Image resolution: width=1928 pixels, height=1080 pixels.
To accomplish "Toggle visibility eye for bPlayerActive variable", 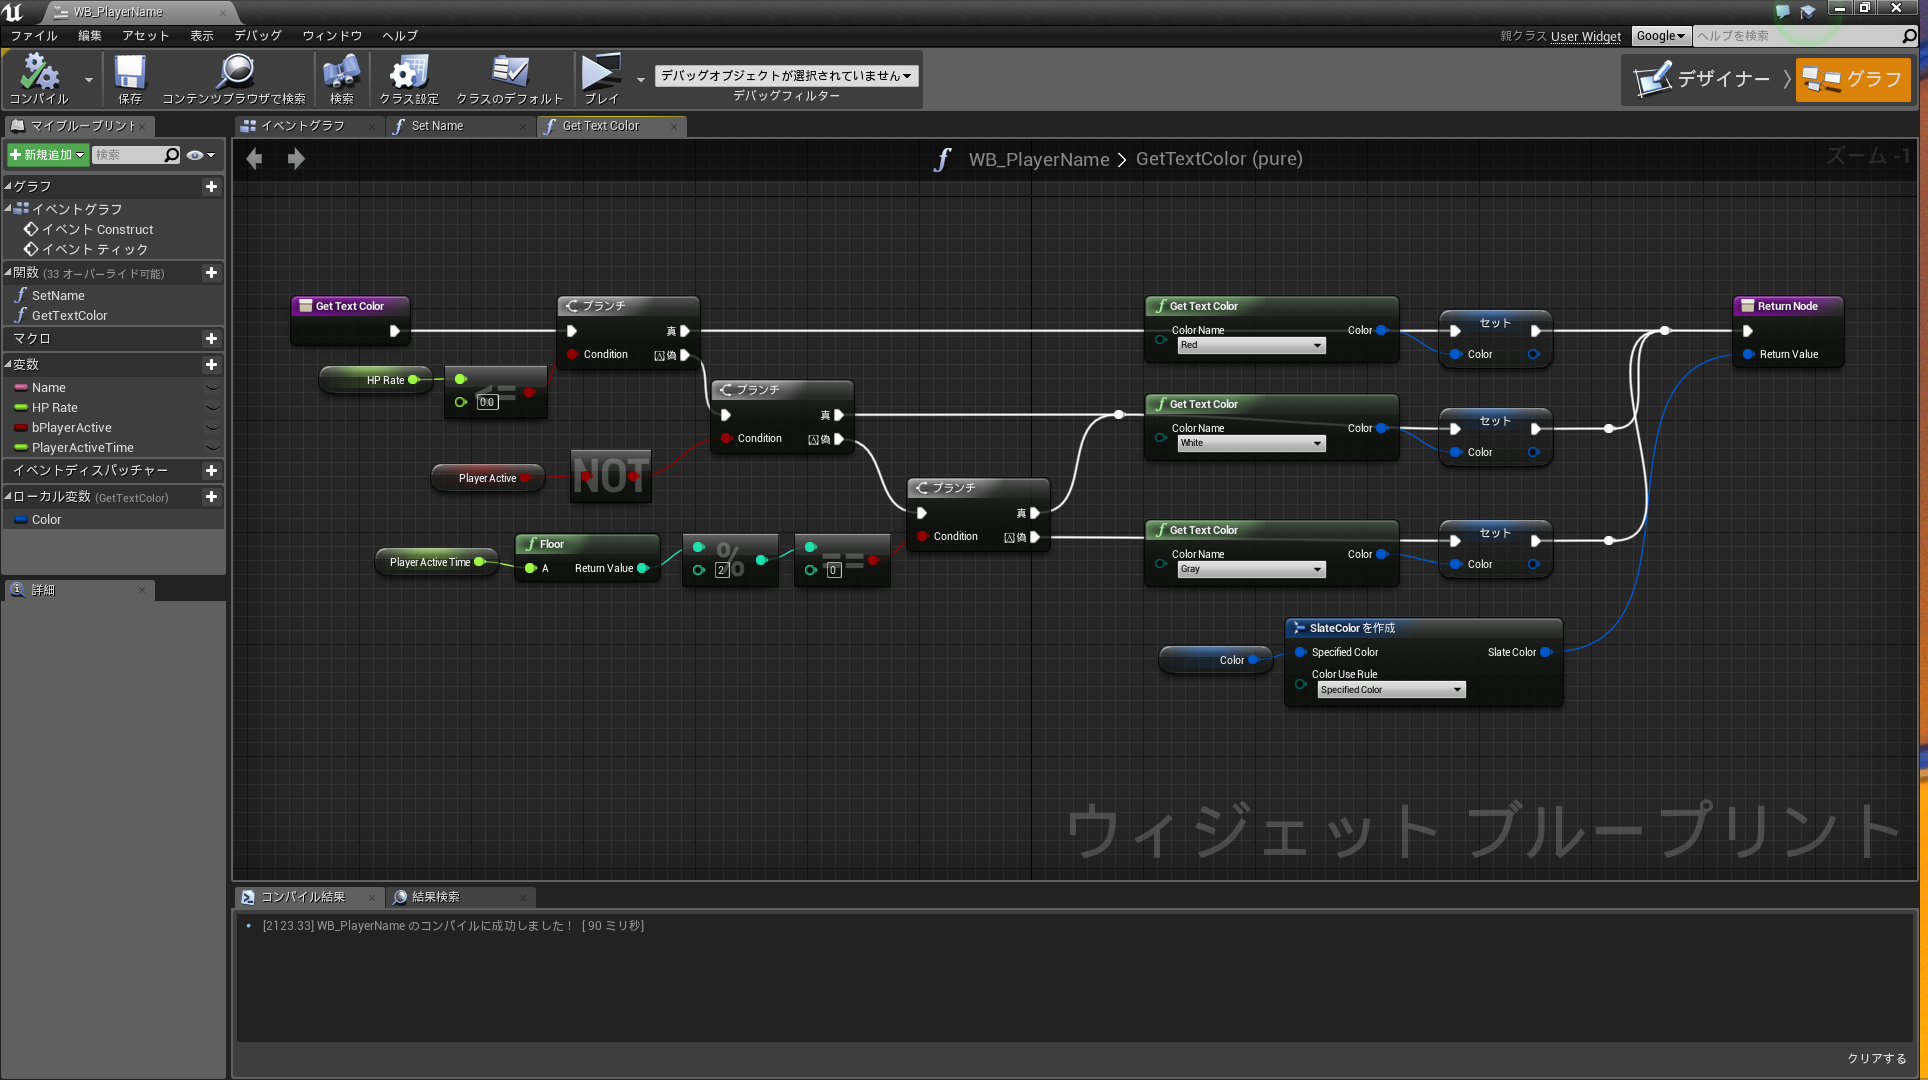I will click(x=212, y=428).
